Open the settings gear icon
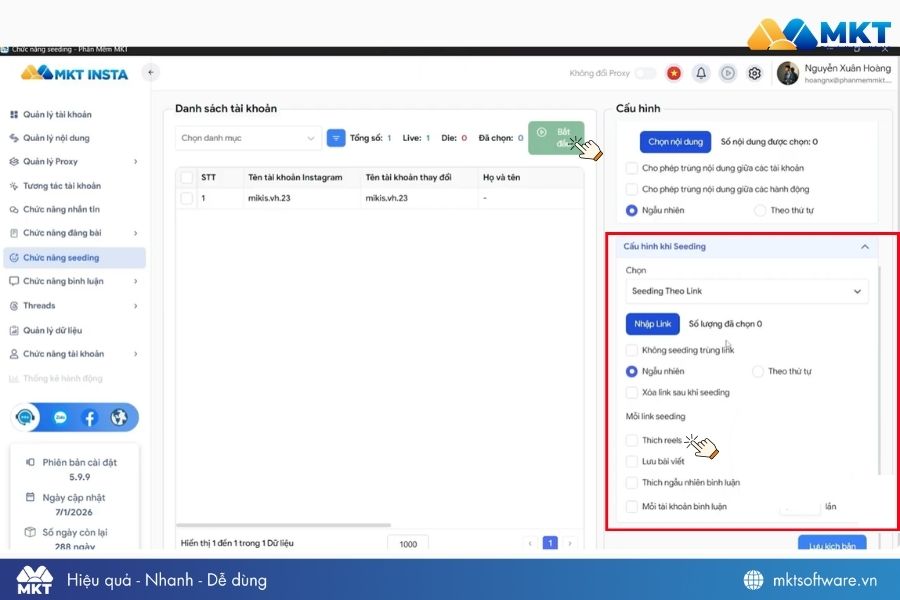This screenshot has height=600, width=900. click(x=755, y=73)
